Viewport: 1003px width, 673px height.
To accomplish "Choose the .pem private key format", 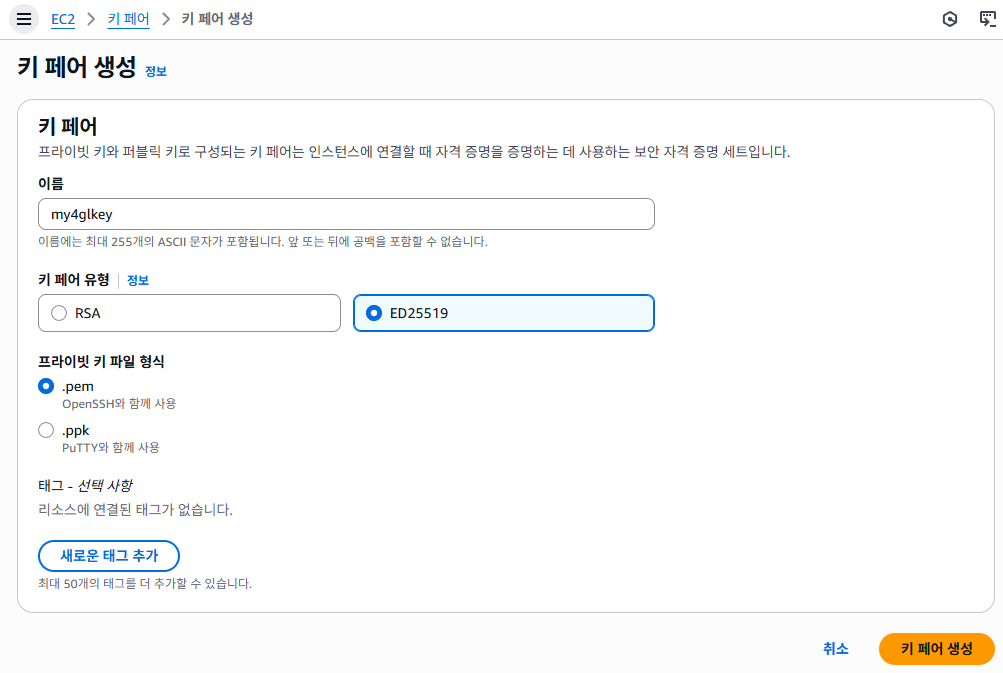I will pos(46,386).
